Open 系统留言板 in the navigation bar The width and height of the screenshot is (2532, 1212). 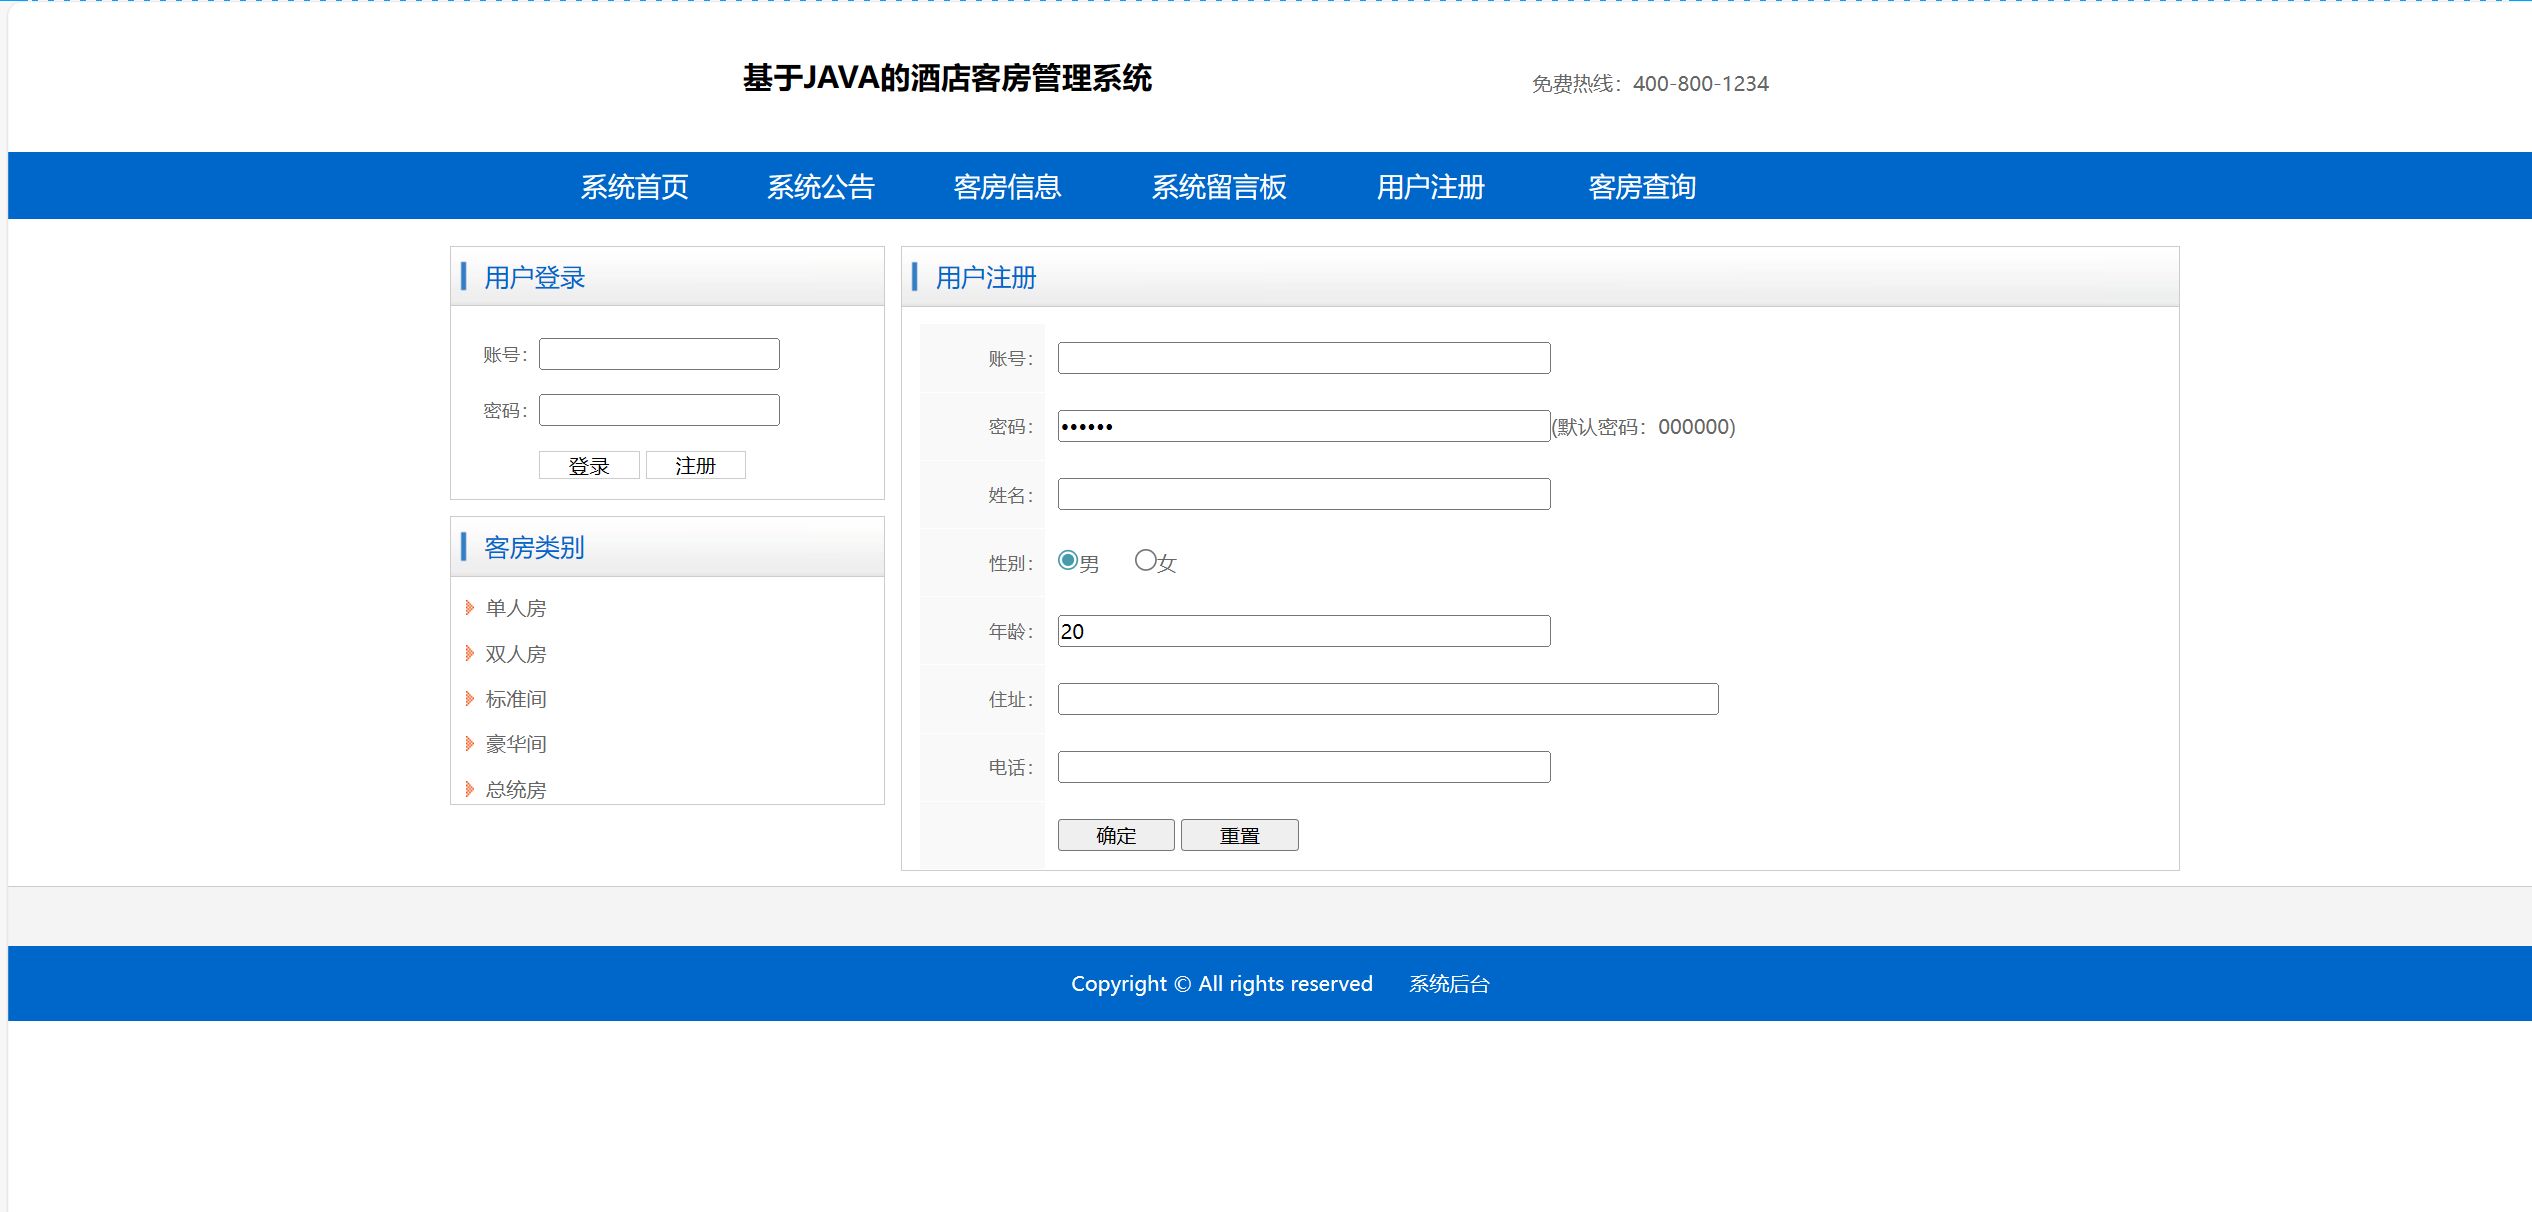click(1218, 187)
